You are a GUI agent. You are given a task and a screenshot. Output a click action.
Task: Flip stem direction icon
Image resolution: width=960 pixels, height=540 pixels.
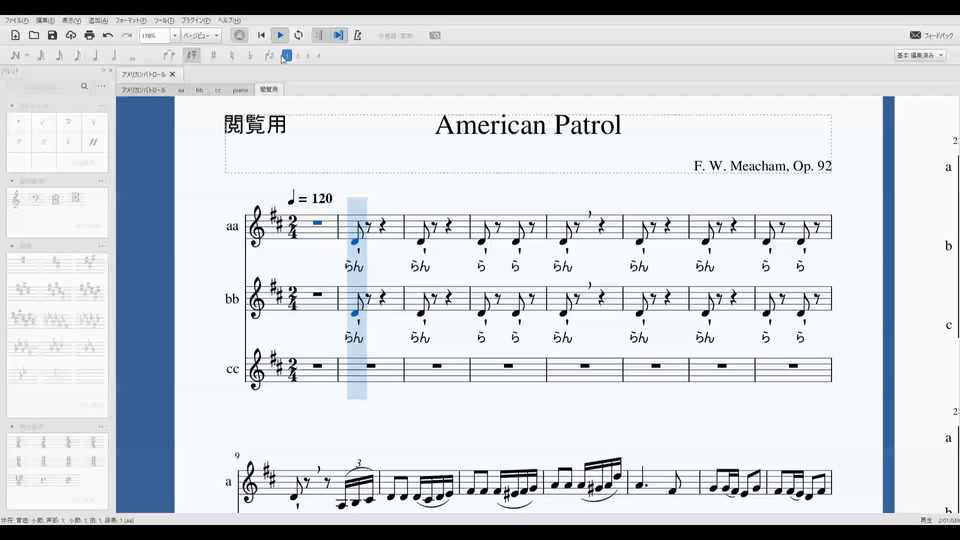point(269,56)
